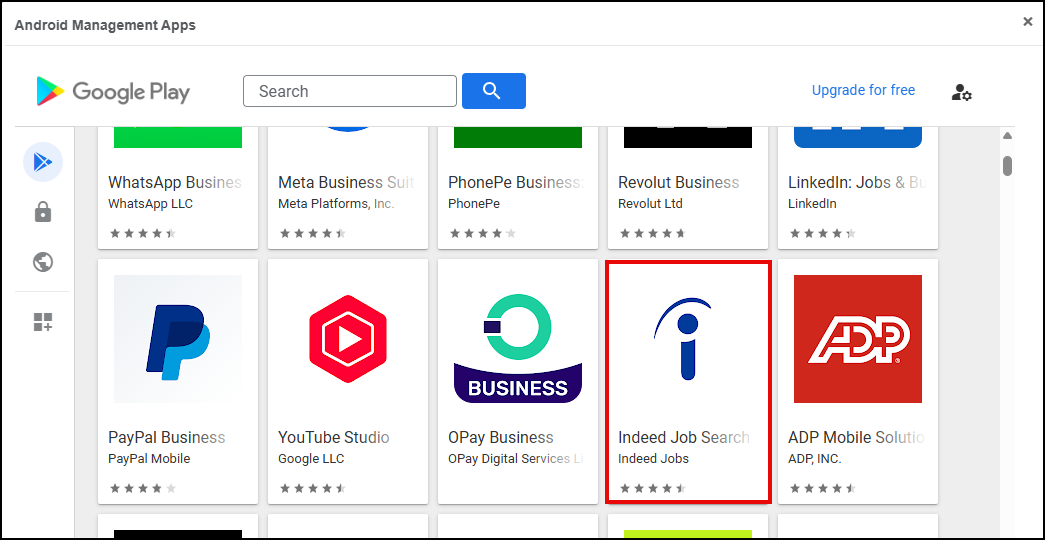
Task: Click the WhatsApp Business title
Action: click(175, 182)
